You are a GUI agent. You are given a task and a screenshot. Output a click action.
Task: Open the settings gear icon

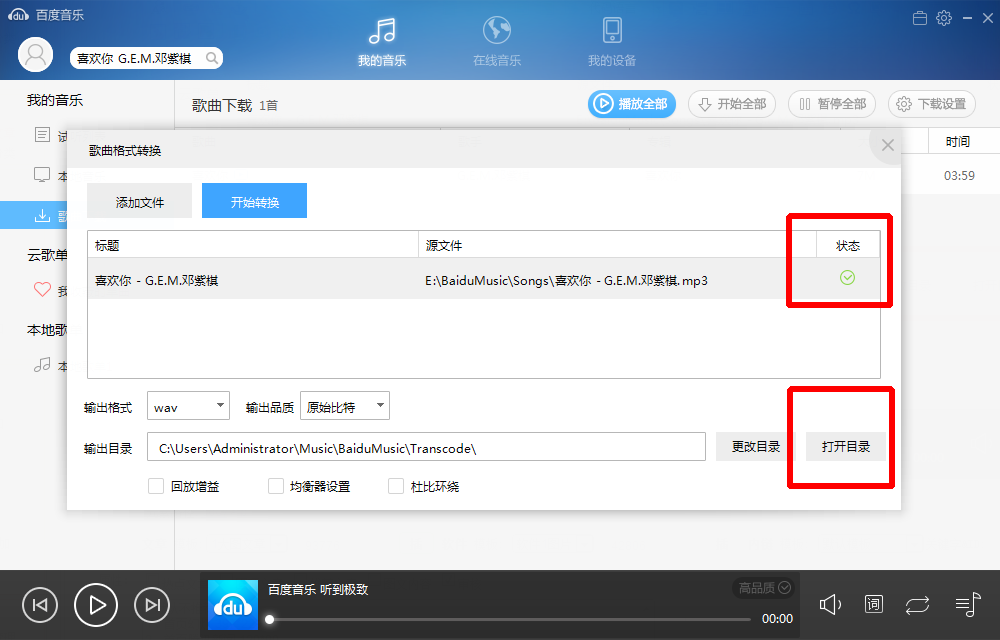click(942, 17)
